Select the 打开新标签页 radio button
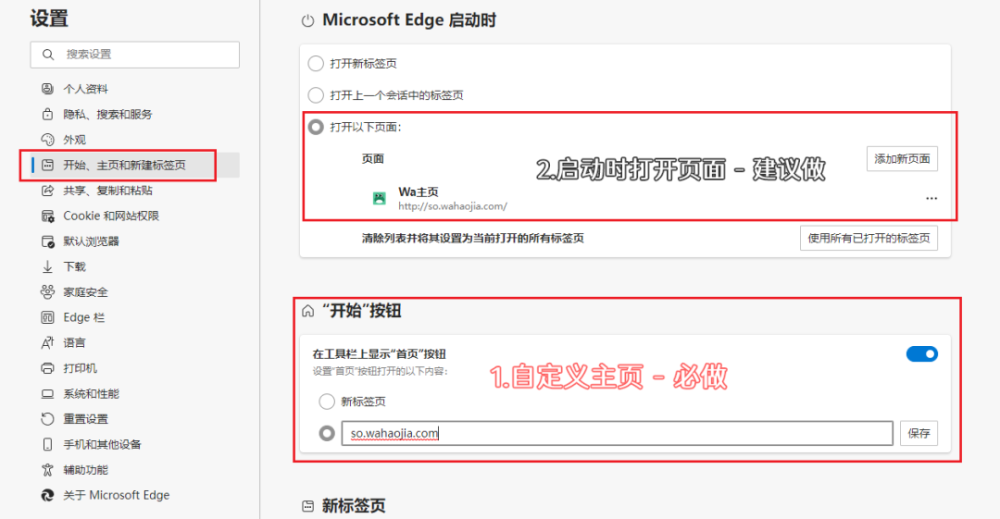 (x=316, y=64)
